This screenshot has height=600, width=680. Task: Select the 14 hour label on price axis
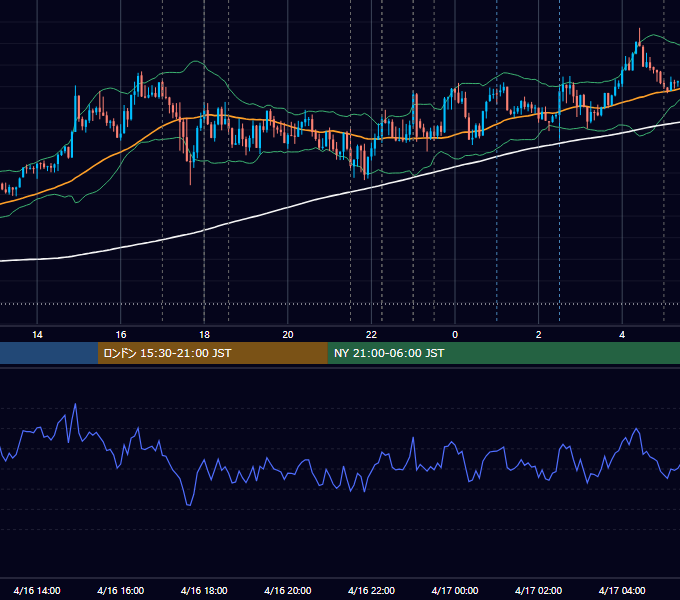(x=37, y=335)
